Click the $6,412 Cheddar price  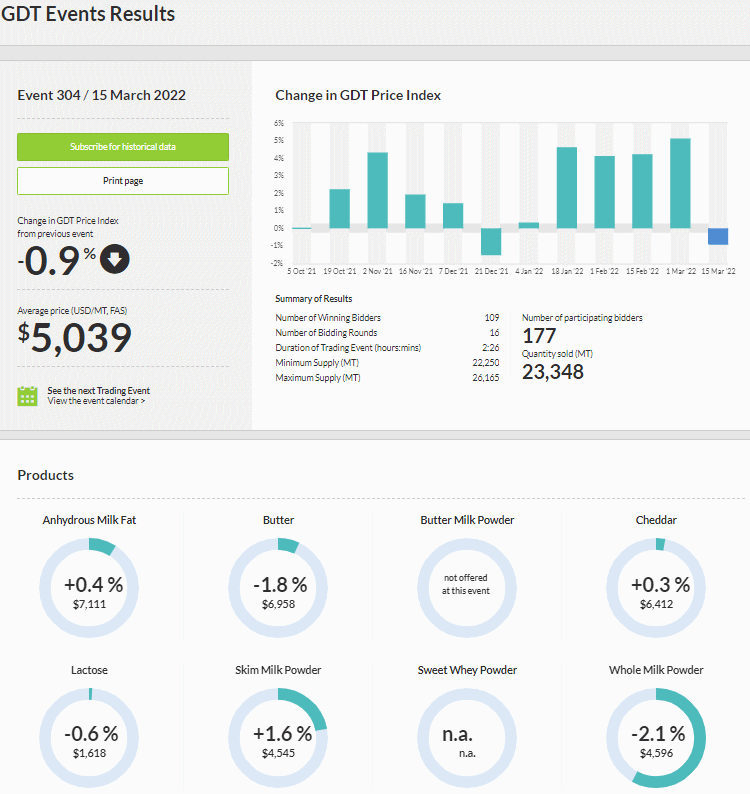(x=656, y=604)
